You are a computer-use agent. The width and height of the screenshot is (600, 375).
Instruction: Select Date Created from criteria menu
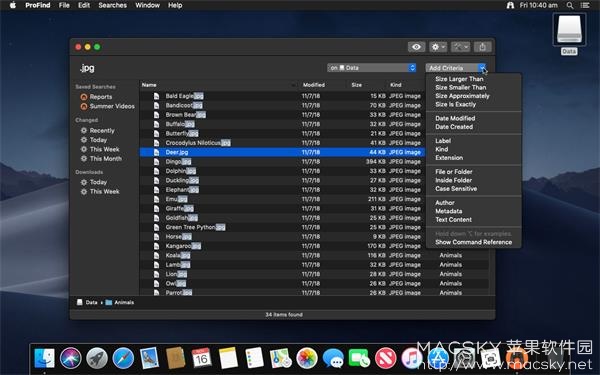(454, 127)
